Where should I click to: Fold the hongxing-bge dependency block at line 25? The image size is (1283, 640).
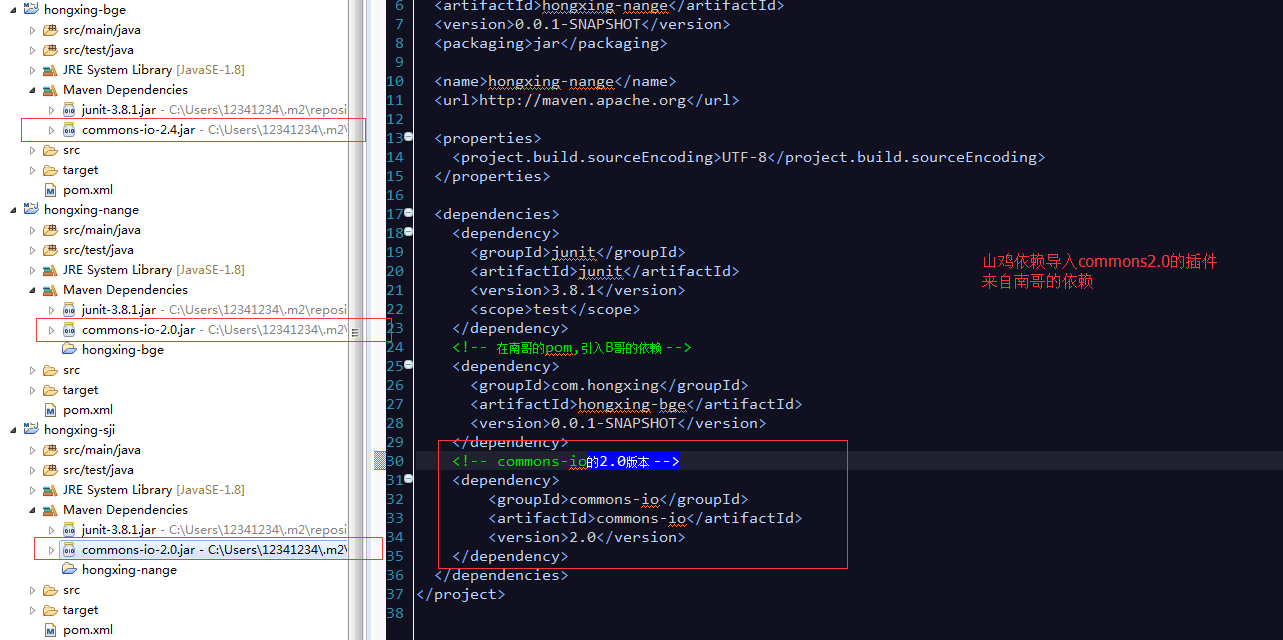click(x=408, y=366)
